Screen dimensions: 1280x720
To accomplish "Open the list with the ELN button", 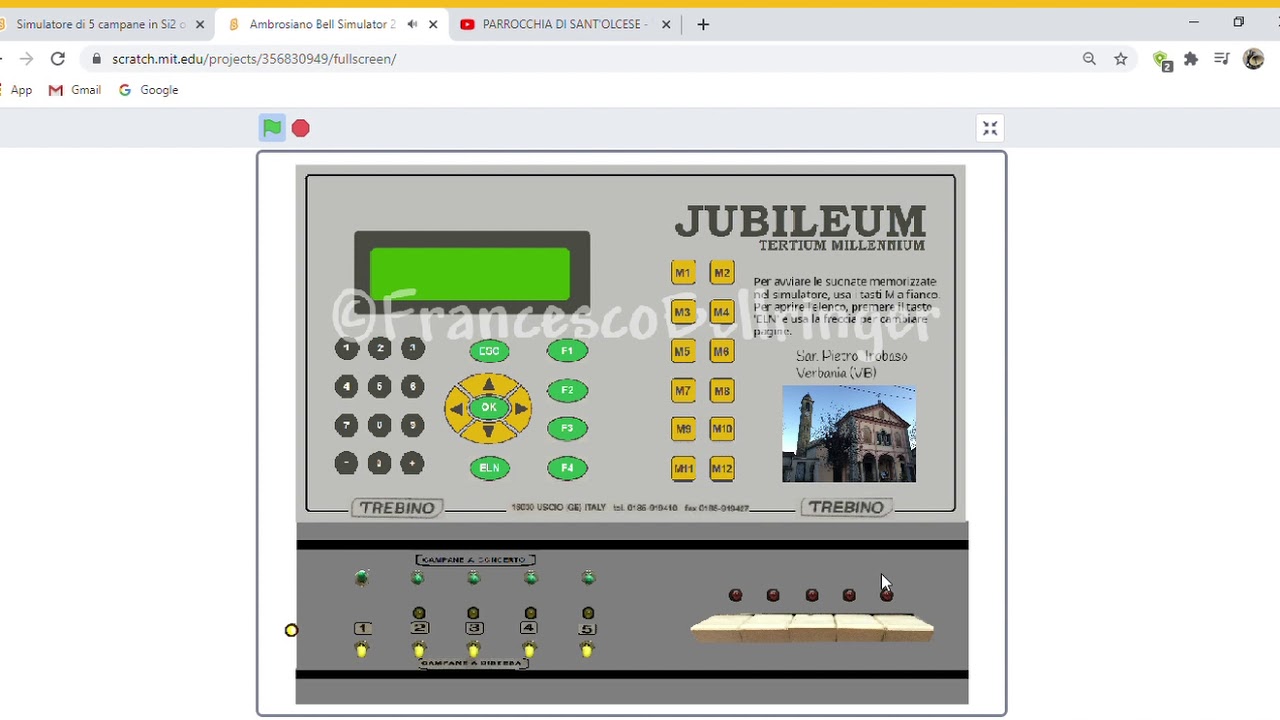I will [489, 467].
